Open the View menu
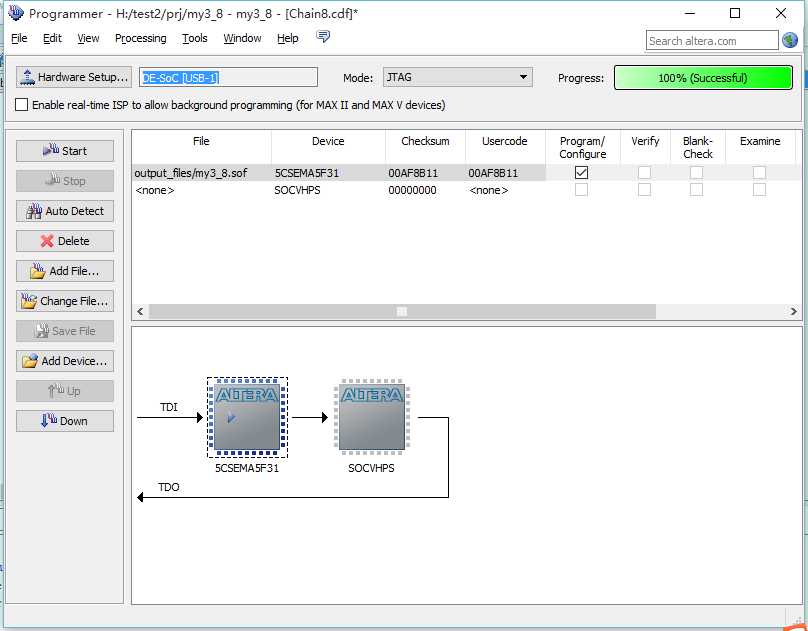The height and width of the screenshot is (631, 808). click(x=88, y=38)
